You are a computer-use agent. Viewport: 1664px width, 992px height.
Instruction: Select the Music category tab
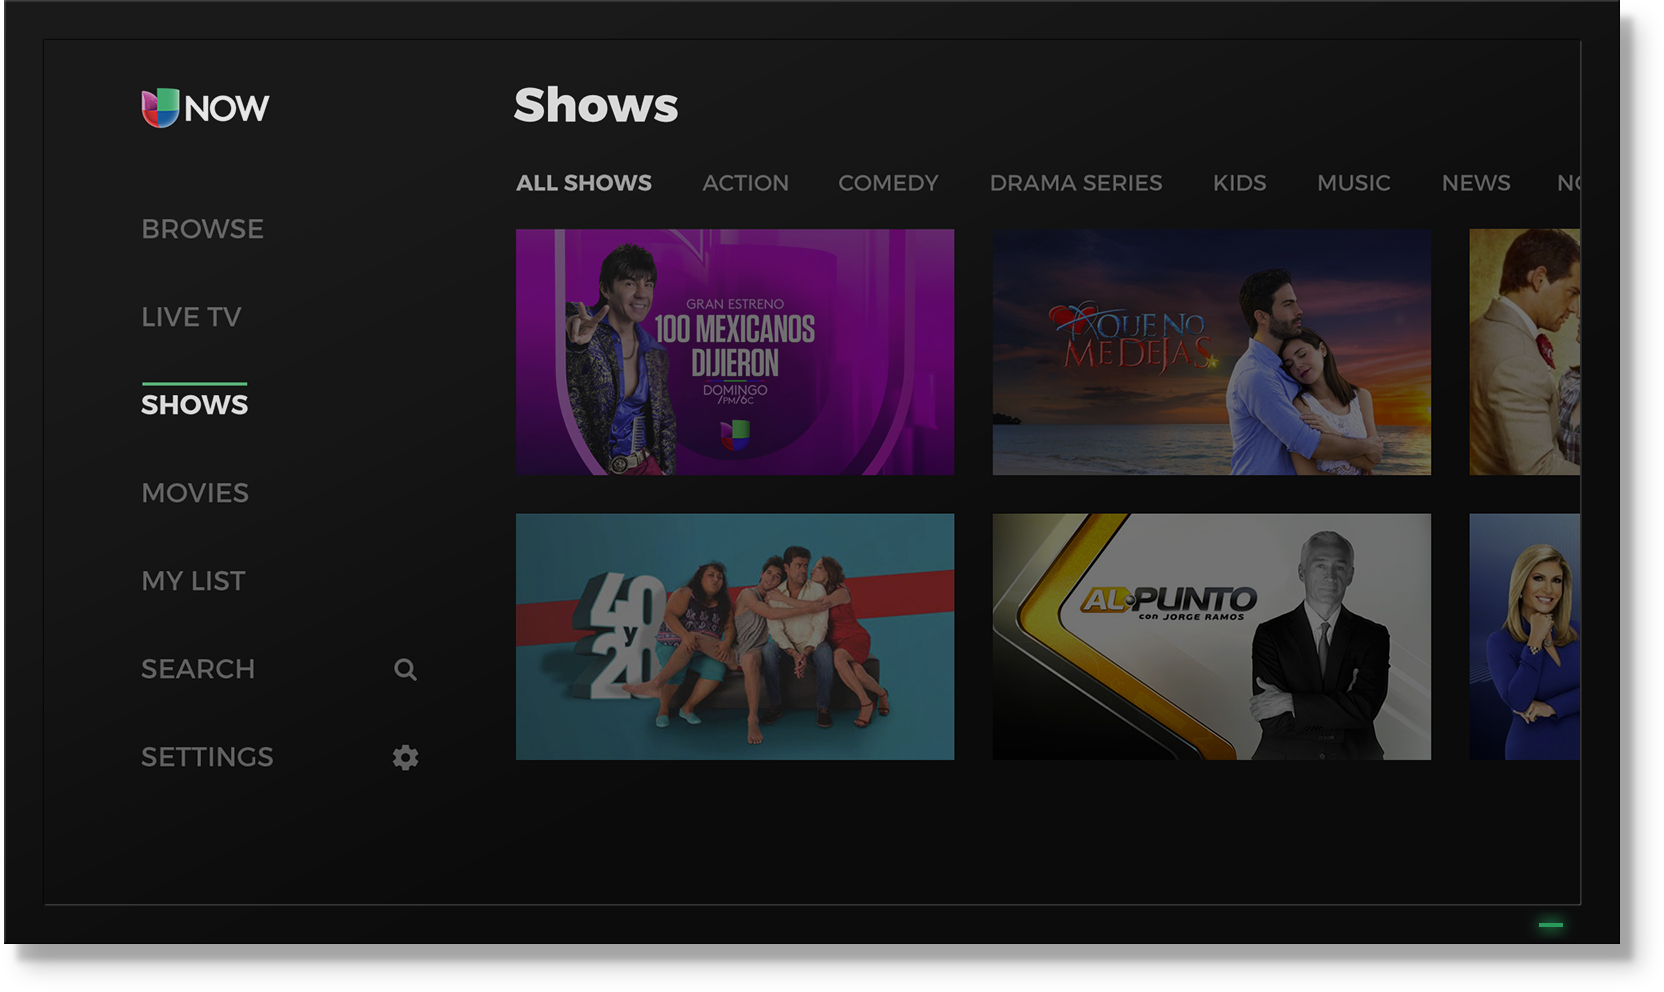pyautogui.click(x=1353, y=183)
